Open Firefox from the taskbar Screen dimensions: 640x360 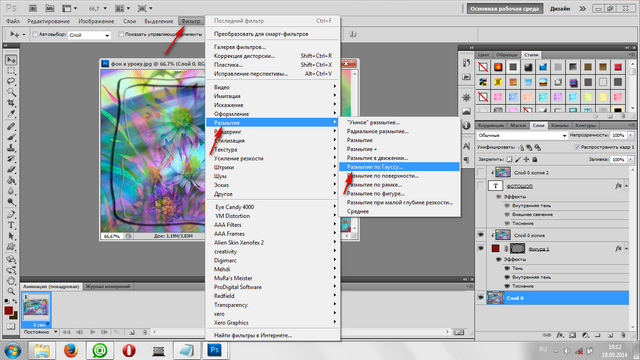71,350
